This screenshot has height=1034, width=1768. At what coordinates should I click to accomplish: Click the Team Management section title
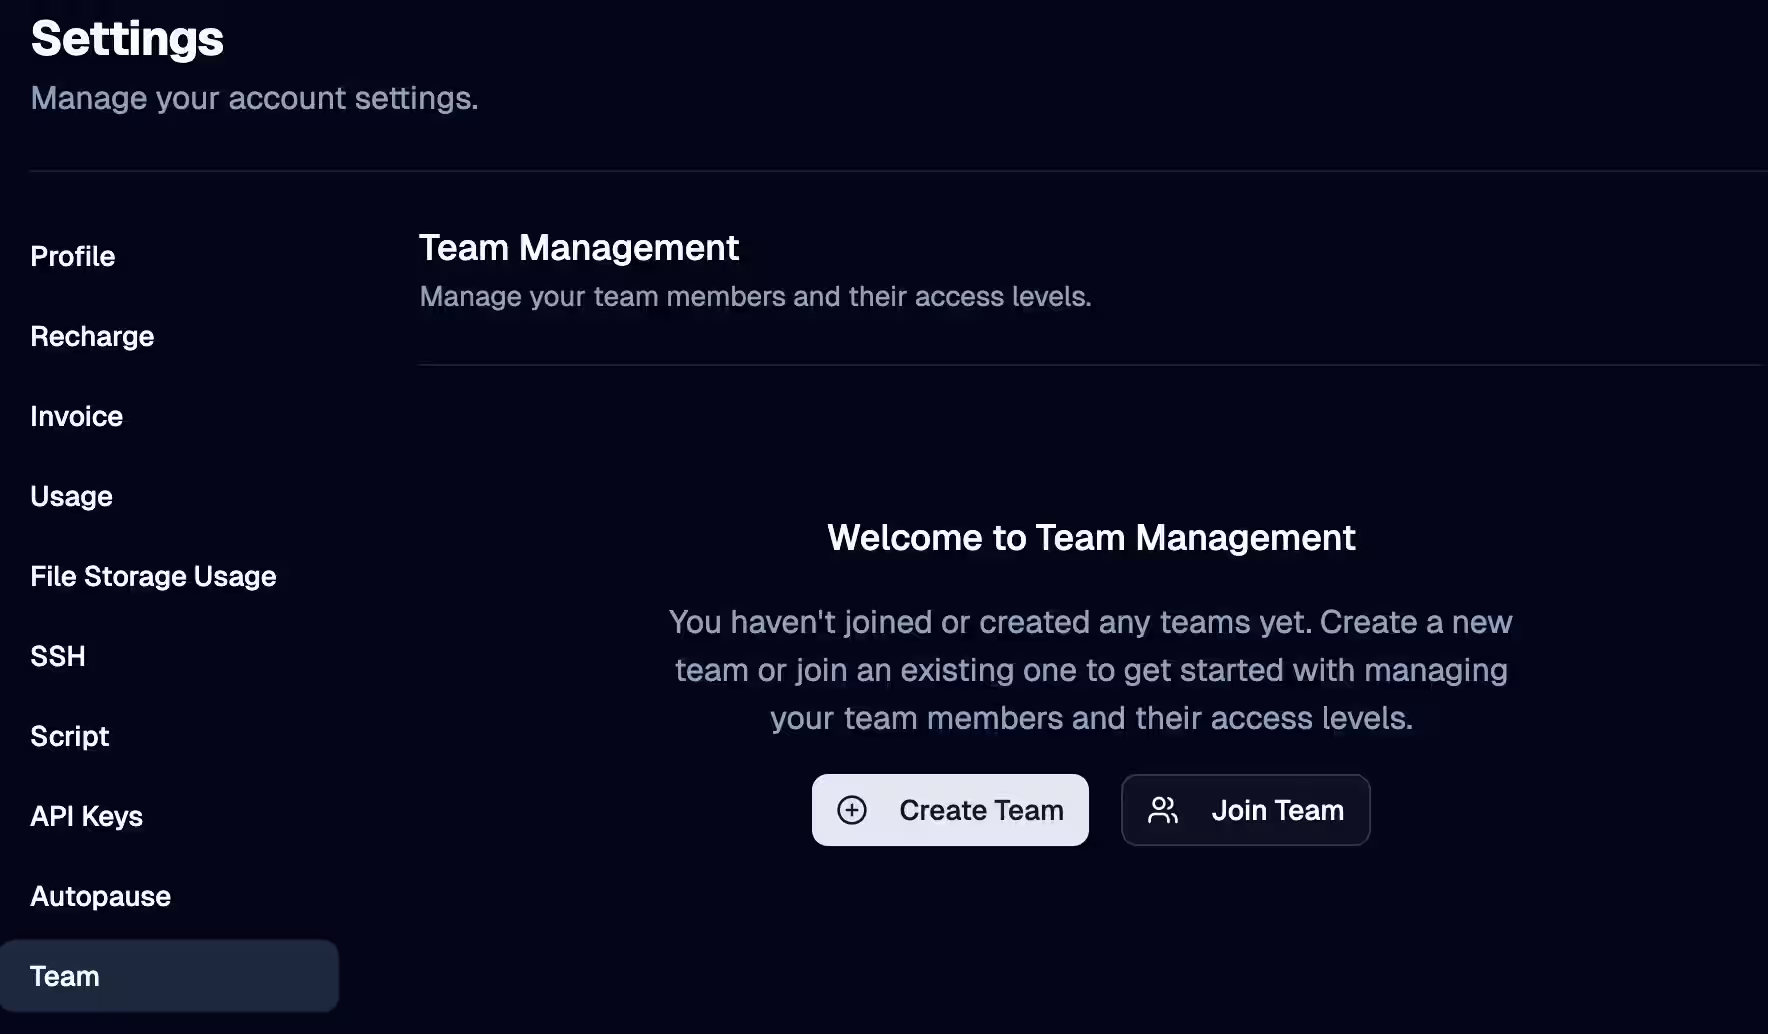click(x=580, y=247)
